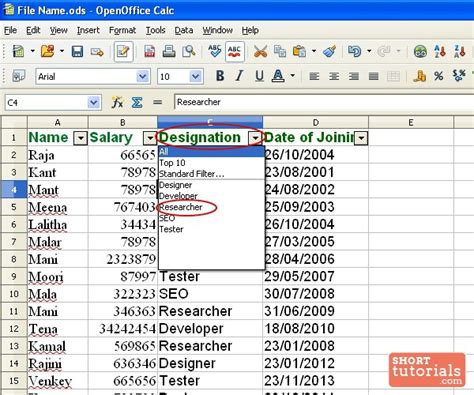
Task: Toggle Italic formatting
Action: click(239, 76)
